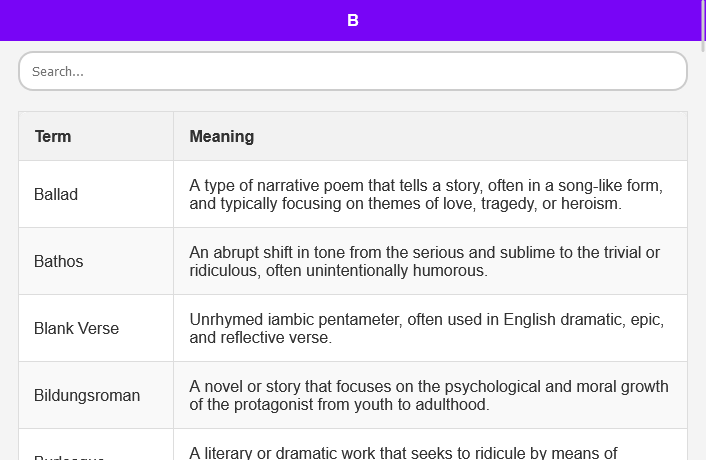Click the Term column header
Screen dimensions: 706x460
pyautogui.click(x=53, y=136)
